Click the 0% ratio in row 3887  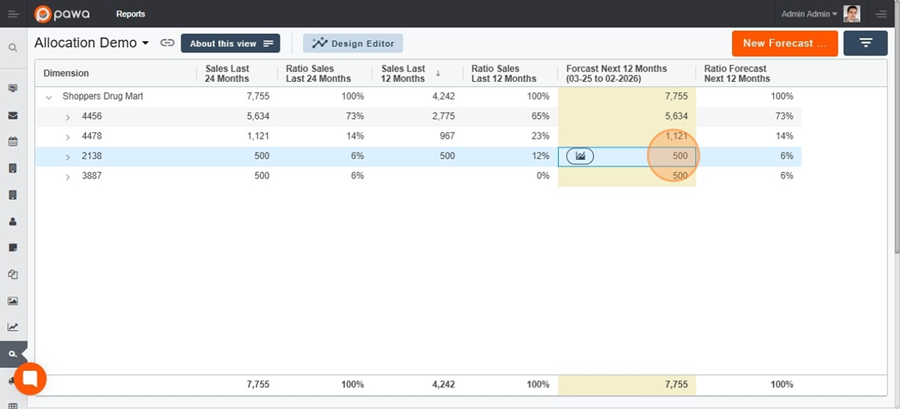point(542,176)
